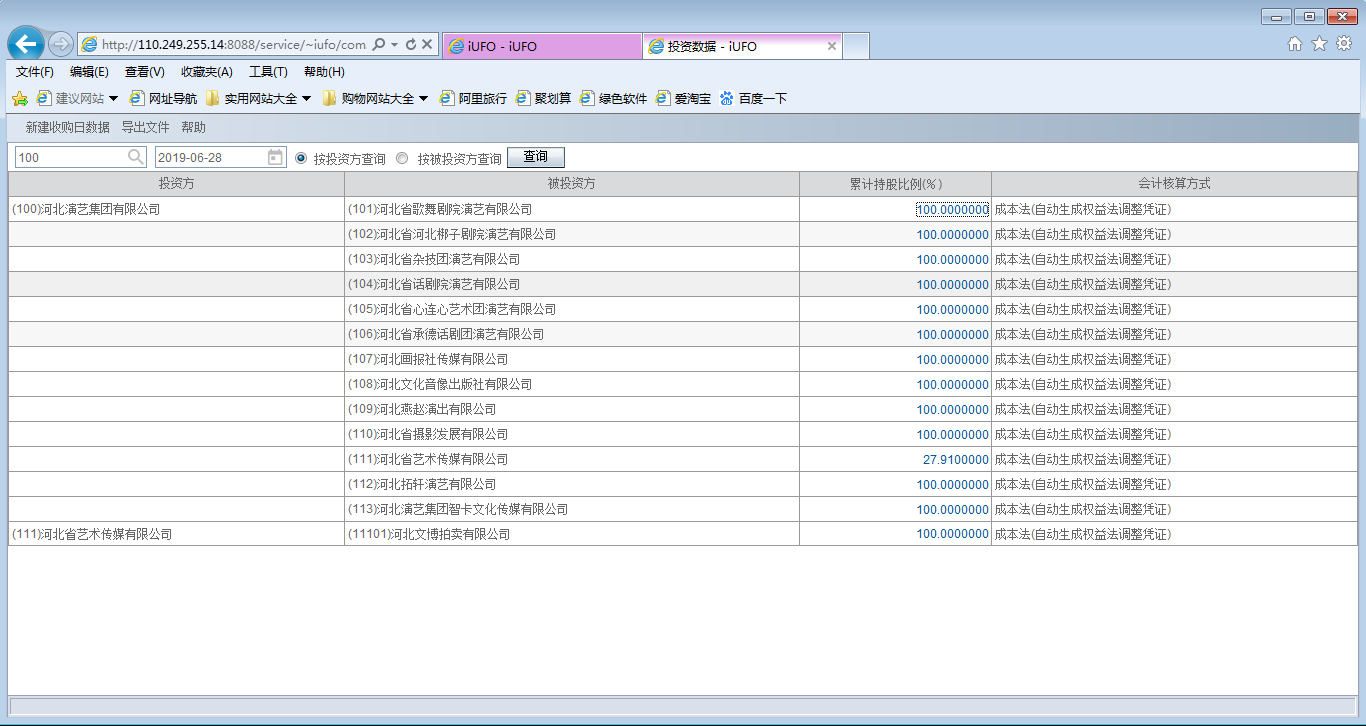
Task: Click the browser home icon
Action: pos(1295,43)
